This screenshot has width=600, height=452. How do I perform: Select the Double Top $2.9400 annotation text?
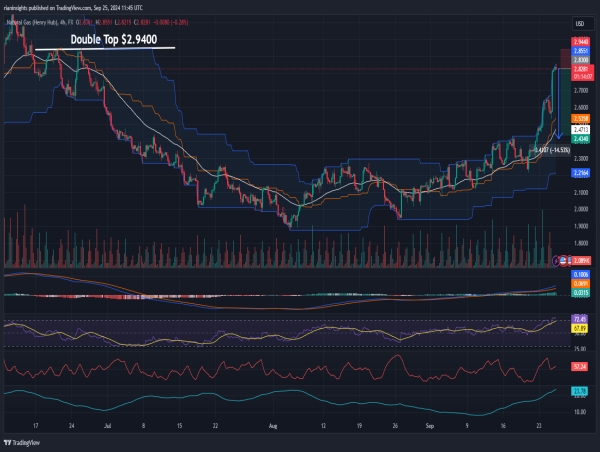point(114,39)
